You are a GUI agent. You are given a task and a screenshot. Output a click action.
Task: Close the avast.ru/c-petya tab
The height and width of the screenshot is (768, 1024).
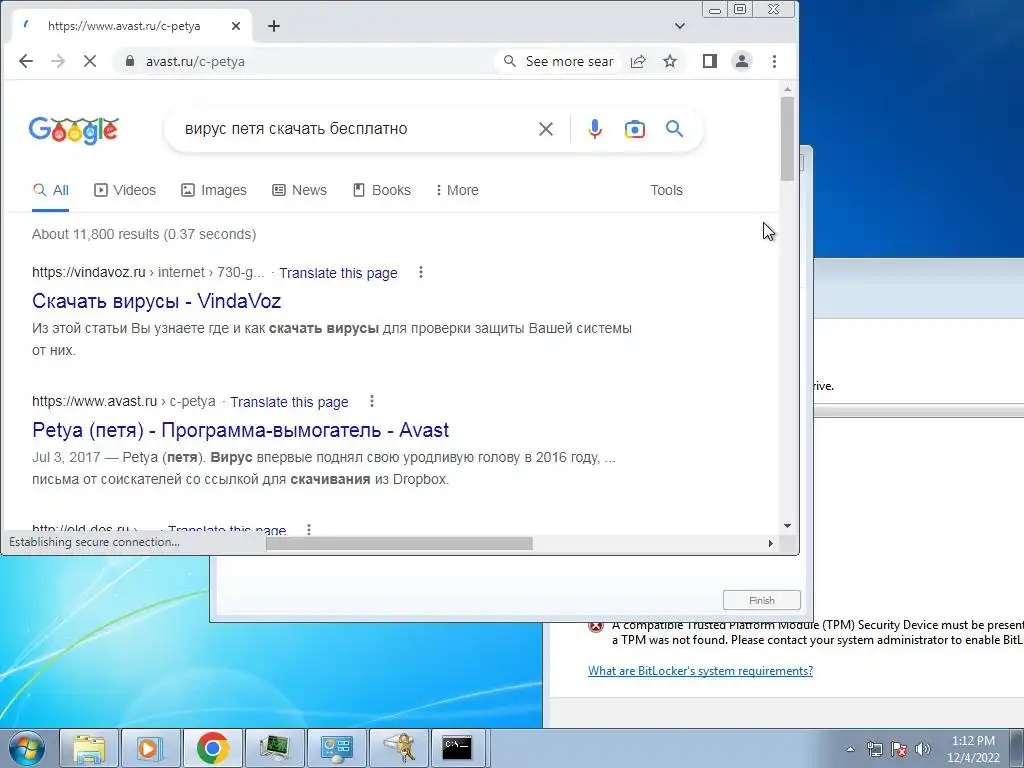pos(236,26)
